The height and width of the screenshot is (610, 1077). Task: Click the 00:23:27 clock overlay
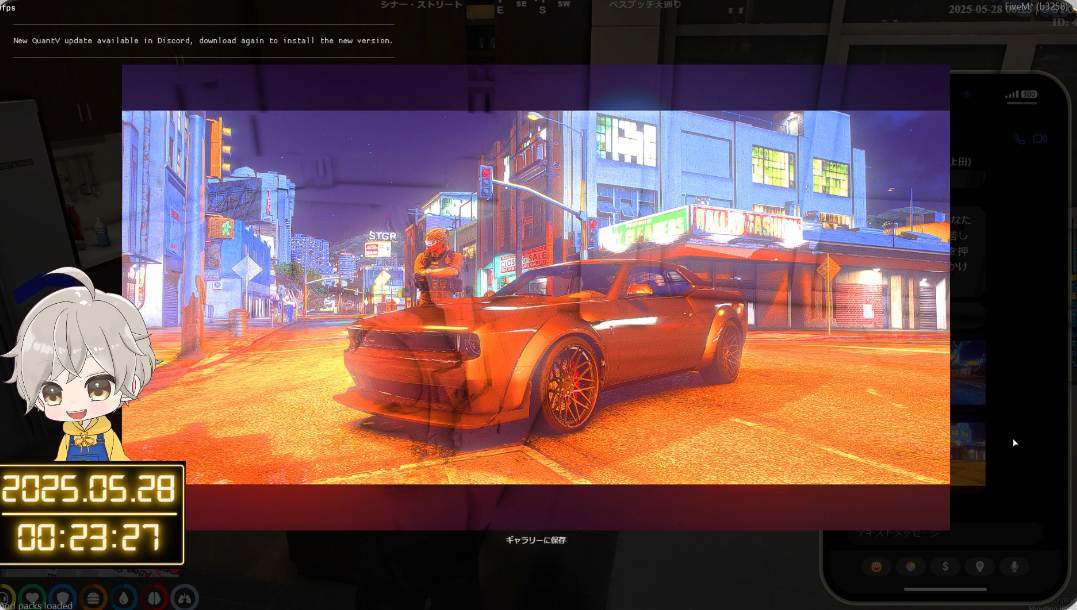coord(89,537)
